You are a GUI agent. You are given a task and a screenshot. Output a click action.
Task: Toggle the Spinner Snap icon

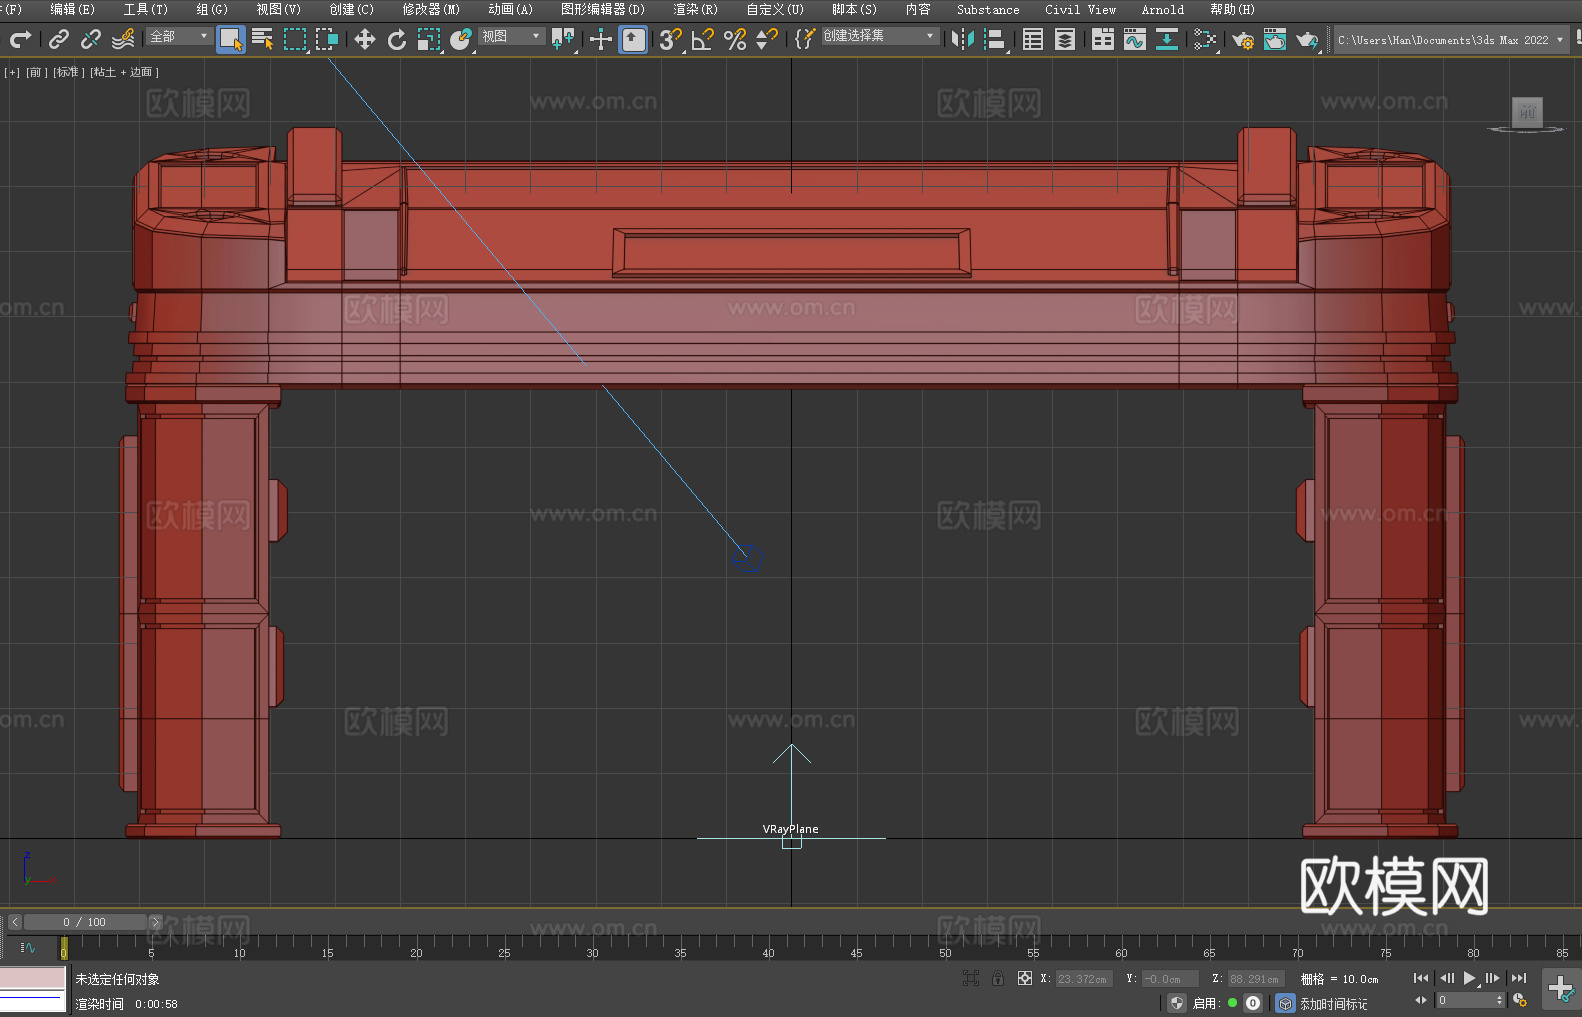point(767,39)
